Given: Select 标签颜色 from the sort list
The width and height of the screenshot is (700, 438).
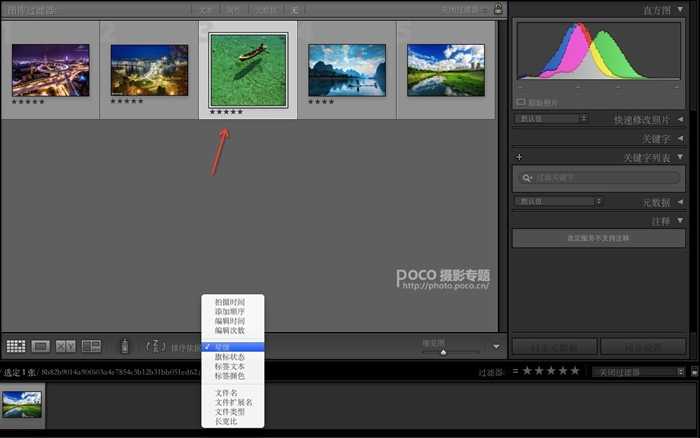Looking at the screenshot, I should [229, 375].
